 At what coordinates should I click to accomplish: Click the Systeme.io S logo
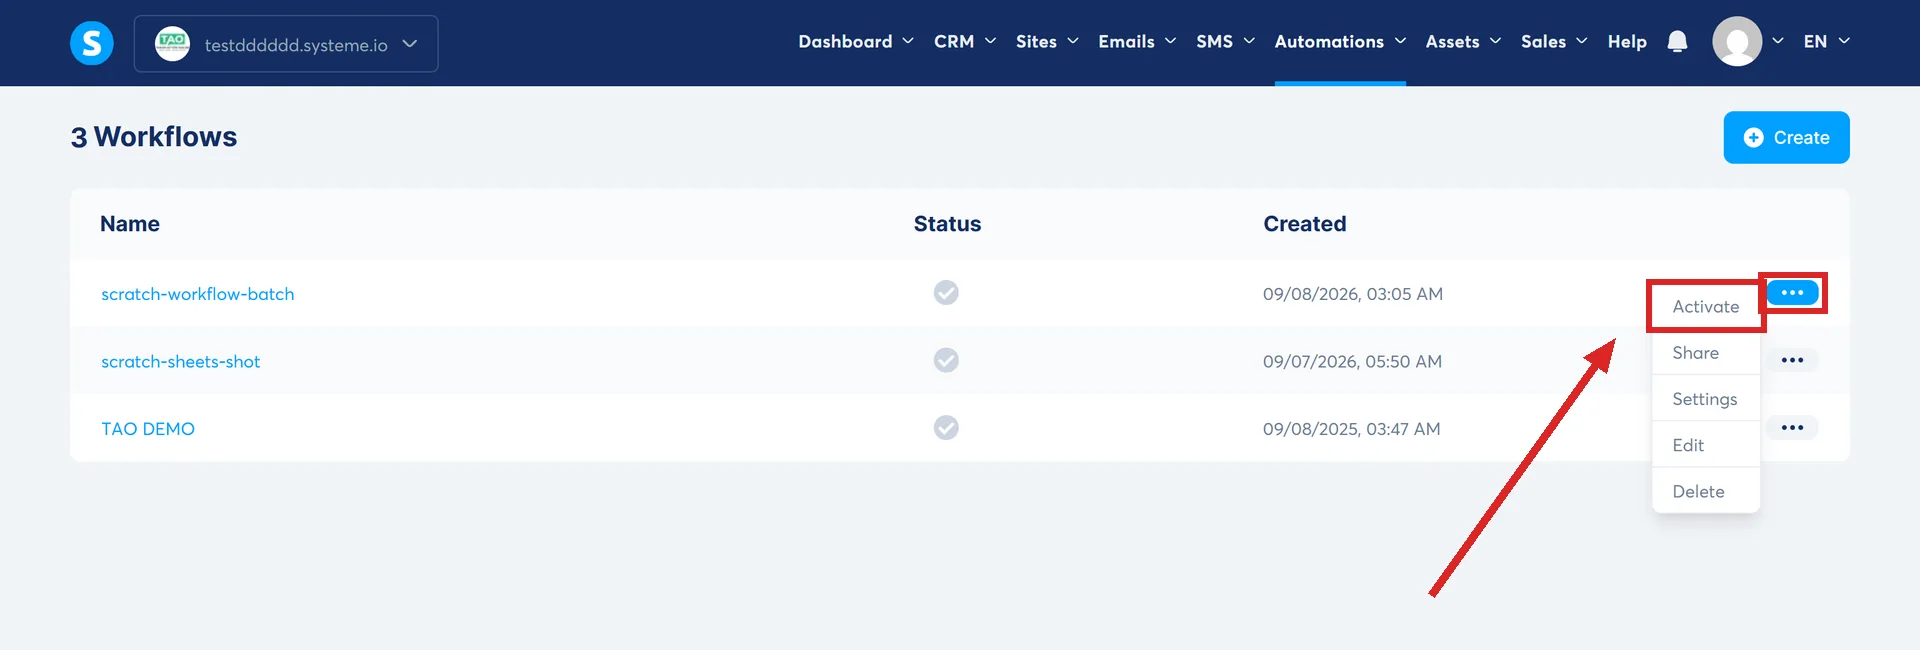(x=92, y=43)
